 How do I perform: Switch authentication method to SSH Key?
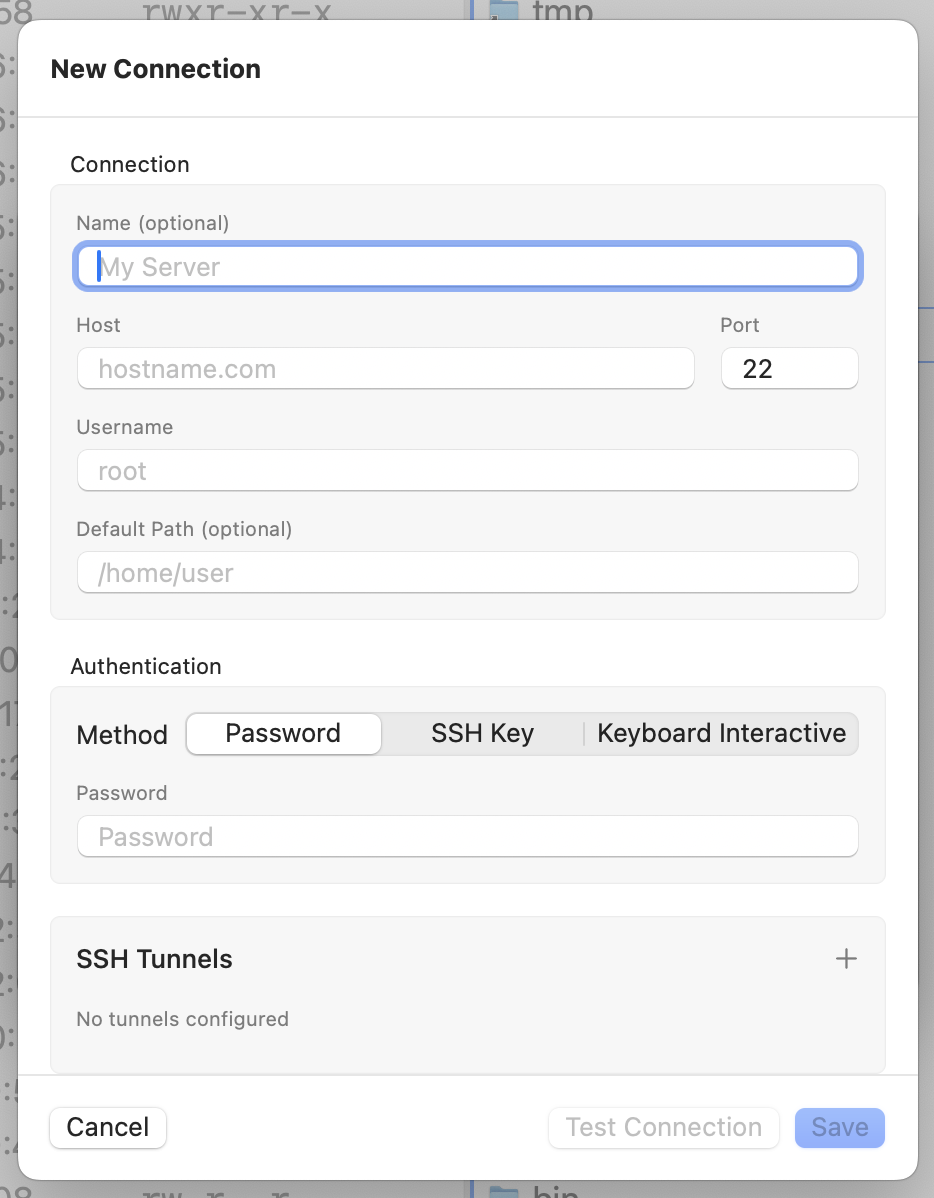coord(482,734)
